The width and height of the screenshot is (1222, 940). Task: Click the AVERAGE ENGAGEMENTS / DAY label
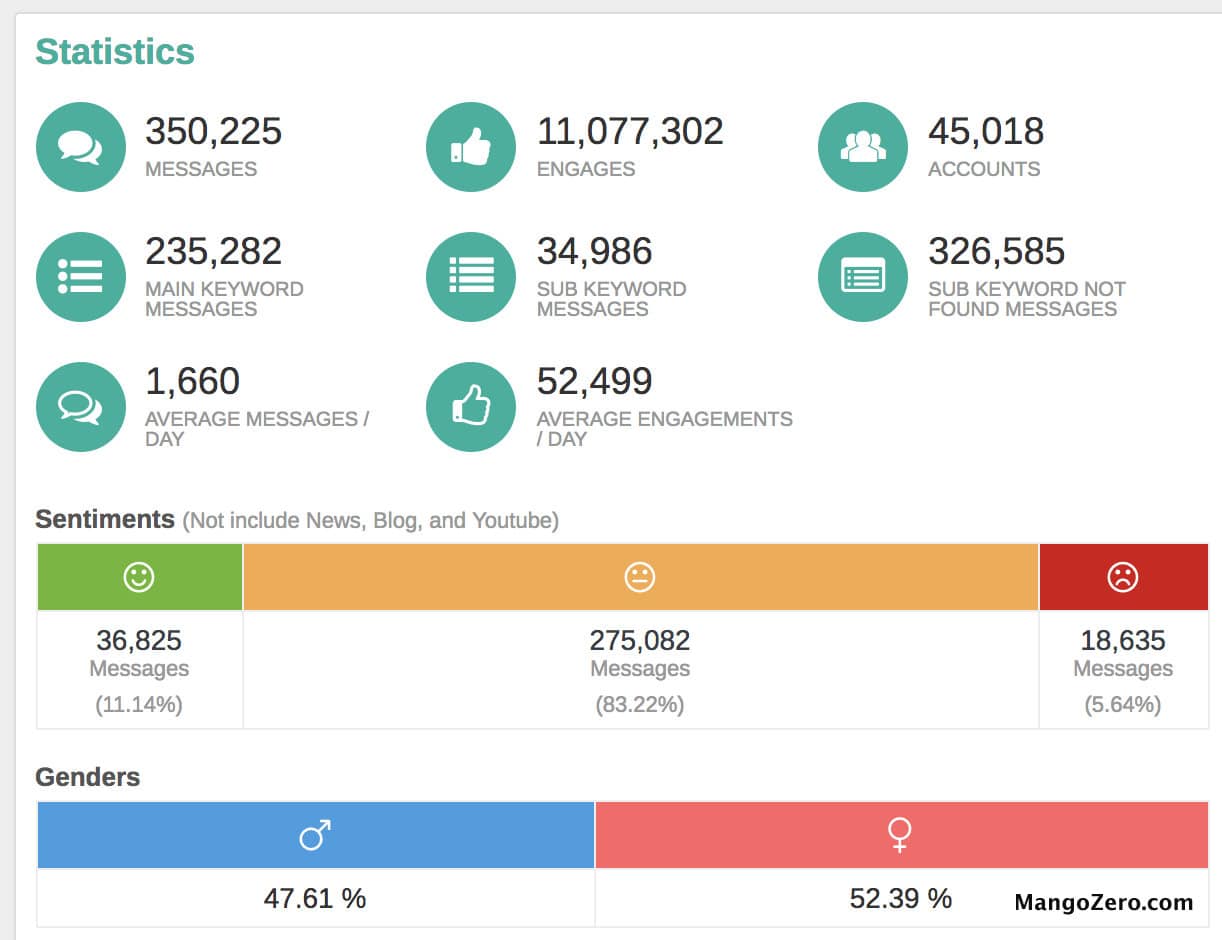665,429
